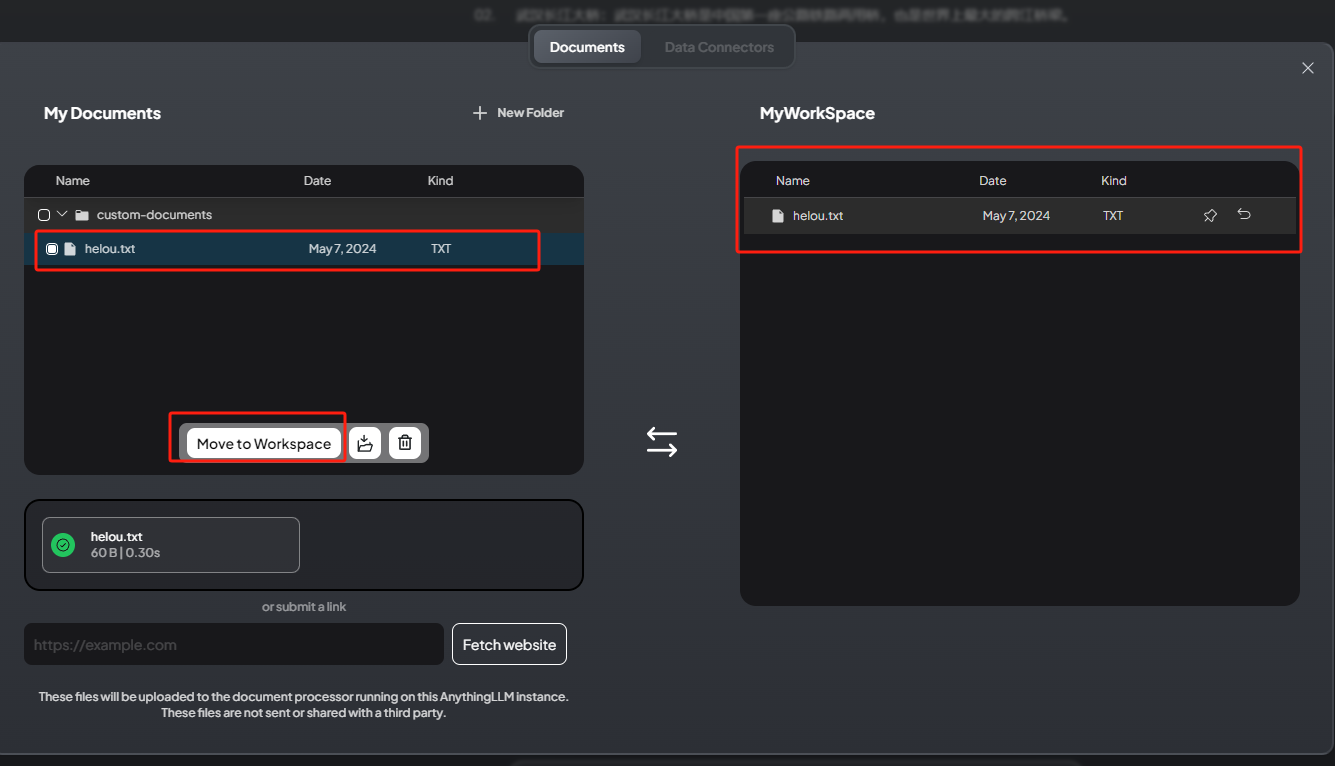The width and height of the screenshot is (1335, 766).
Task: Collapse the custom-documents folder chevron
Action: pyautogui.click(x=62, y=214)
